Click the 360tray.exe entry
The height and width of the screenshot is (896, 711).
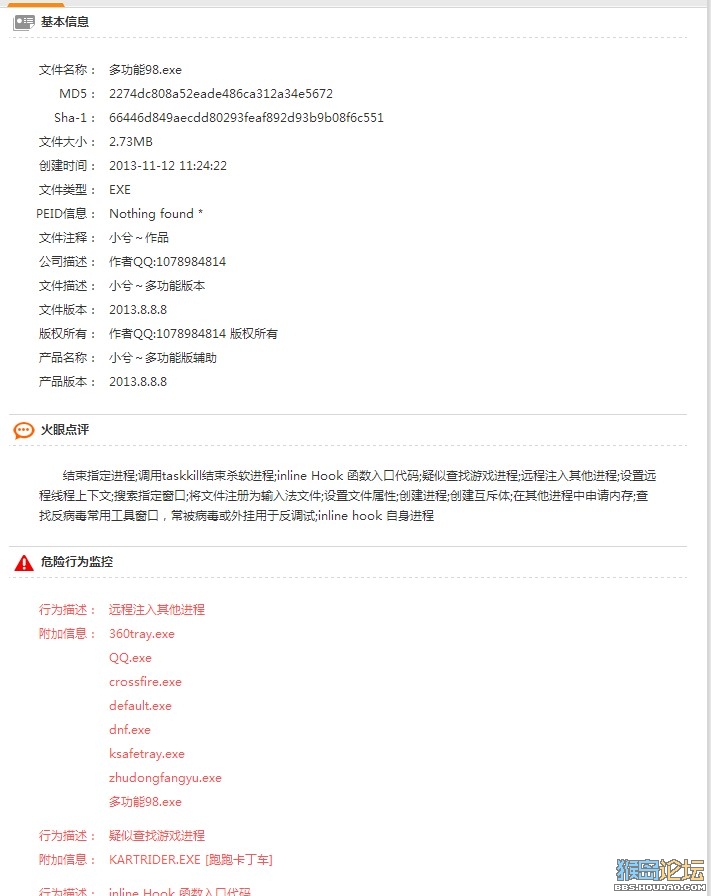[x=142, y=634]
